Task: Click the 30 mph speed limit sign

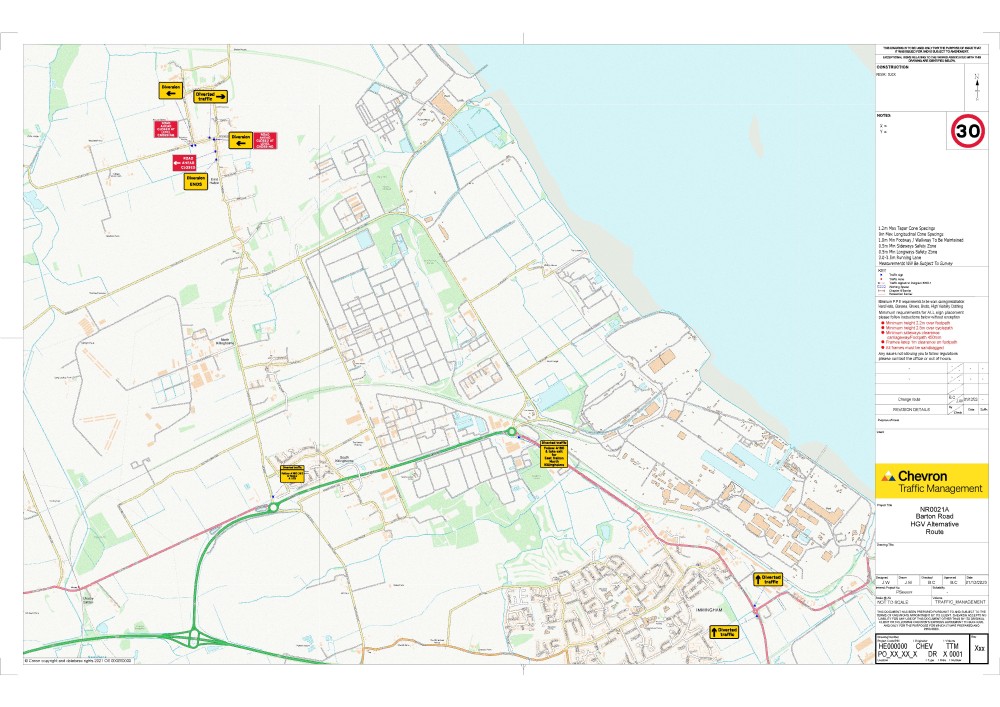Action: tap(966, 129)
